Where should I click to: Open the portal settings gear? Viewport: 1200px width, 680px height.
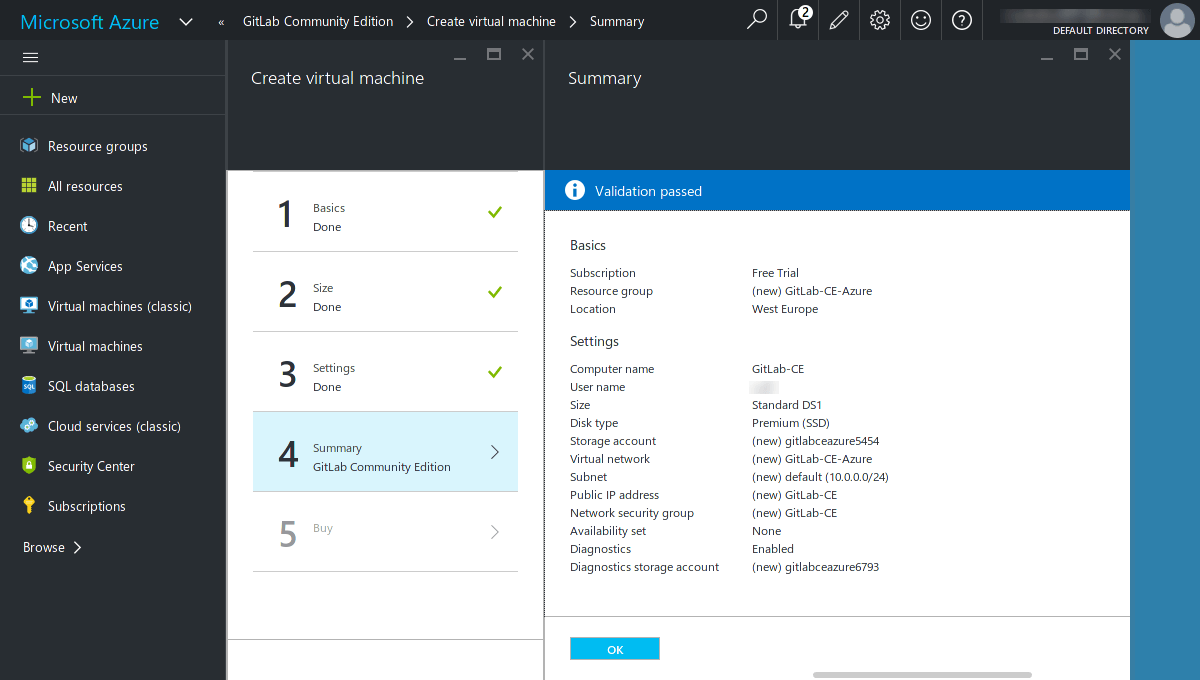point(879,20)
